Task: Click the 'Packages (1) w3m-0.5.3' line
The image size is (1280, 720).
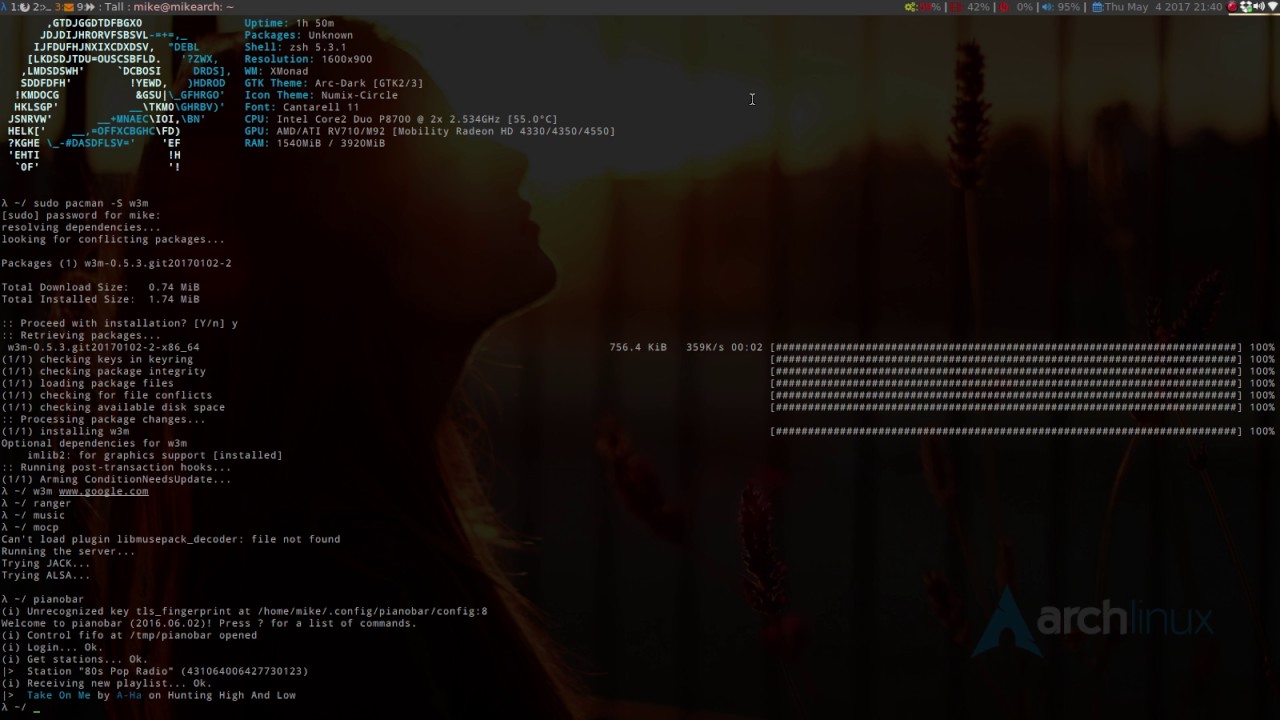Action: pos(116,263)
